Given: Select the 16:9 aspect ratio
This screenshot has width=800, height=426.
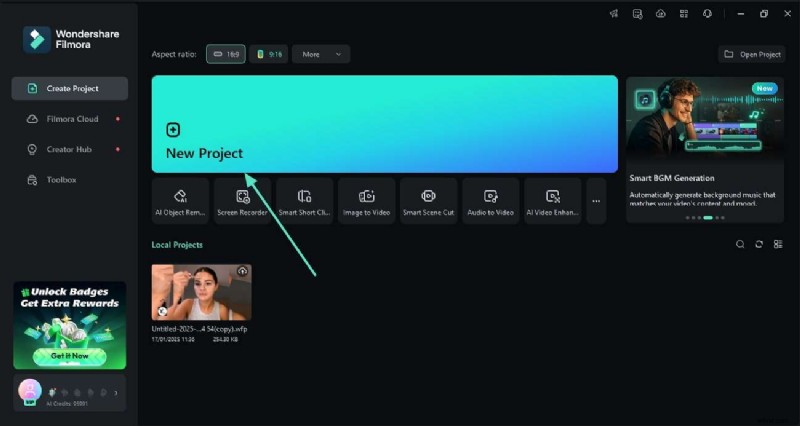Looking at the screenshot, I should coord(226,54).
